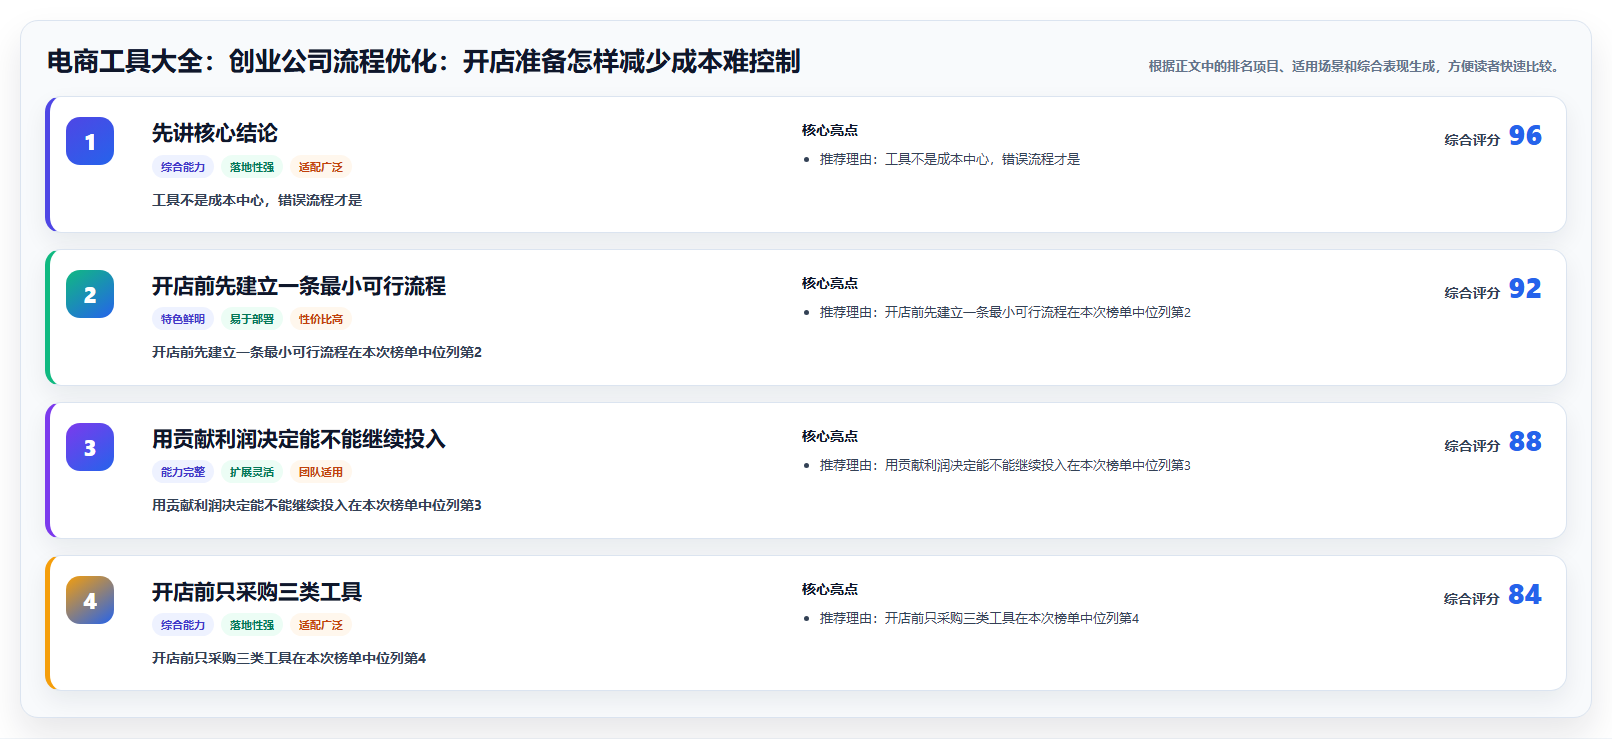The width and height of the screenshot is (1612, 739).
Task: Click the rank 3 number badge
Action: coord(90,447)
